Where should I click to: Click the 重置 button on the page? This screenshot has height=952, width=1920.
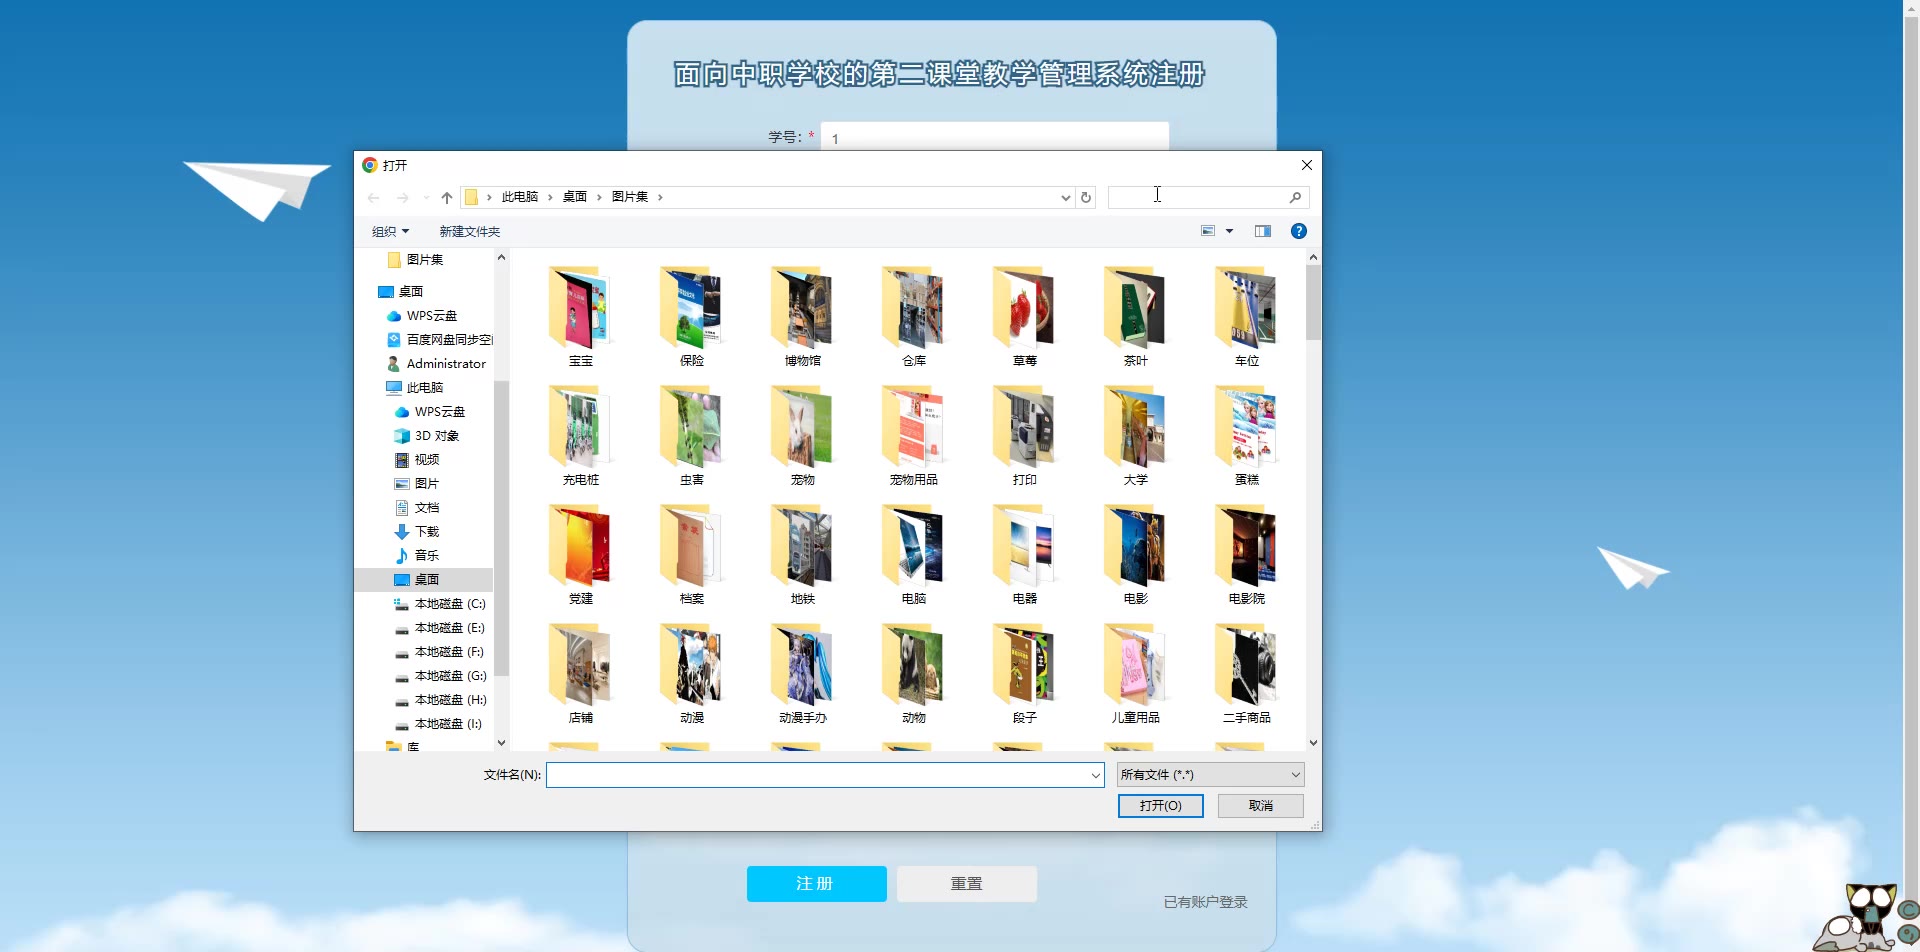click(967, 884)
